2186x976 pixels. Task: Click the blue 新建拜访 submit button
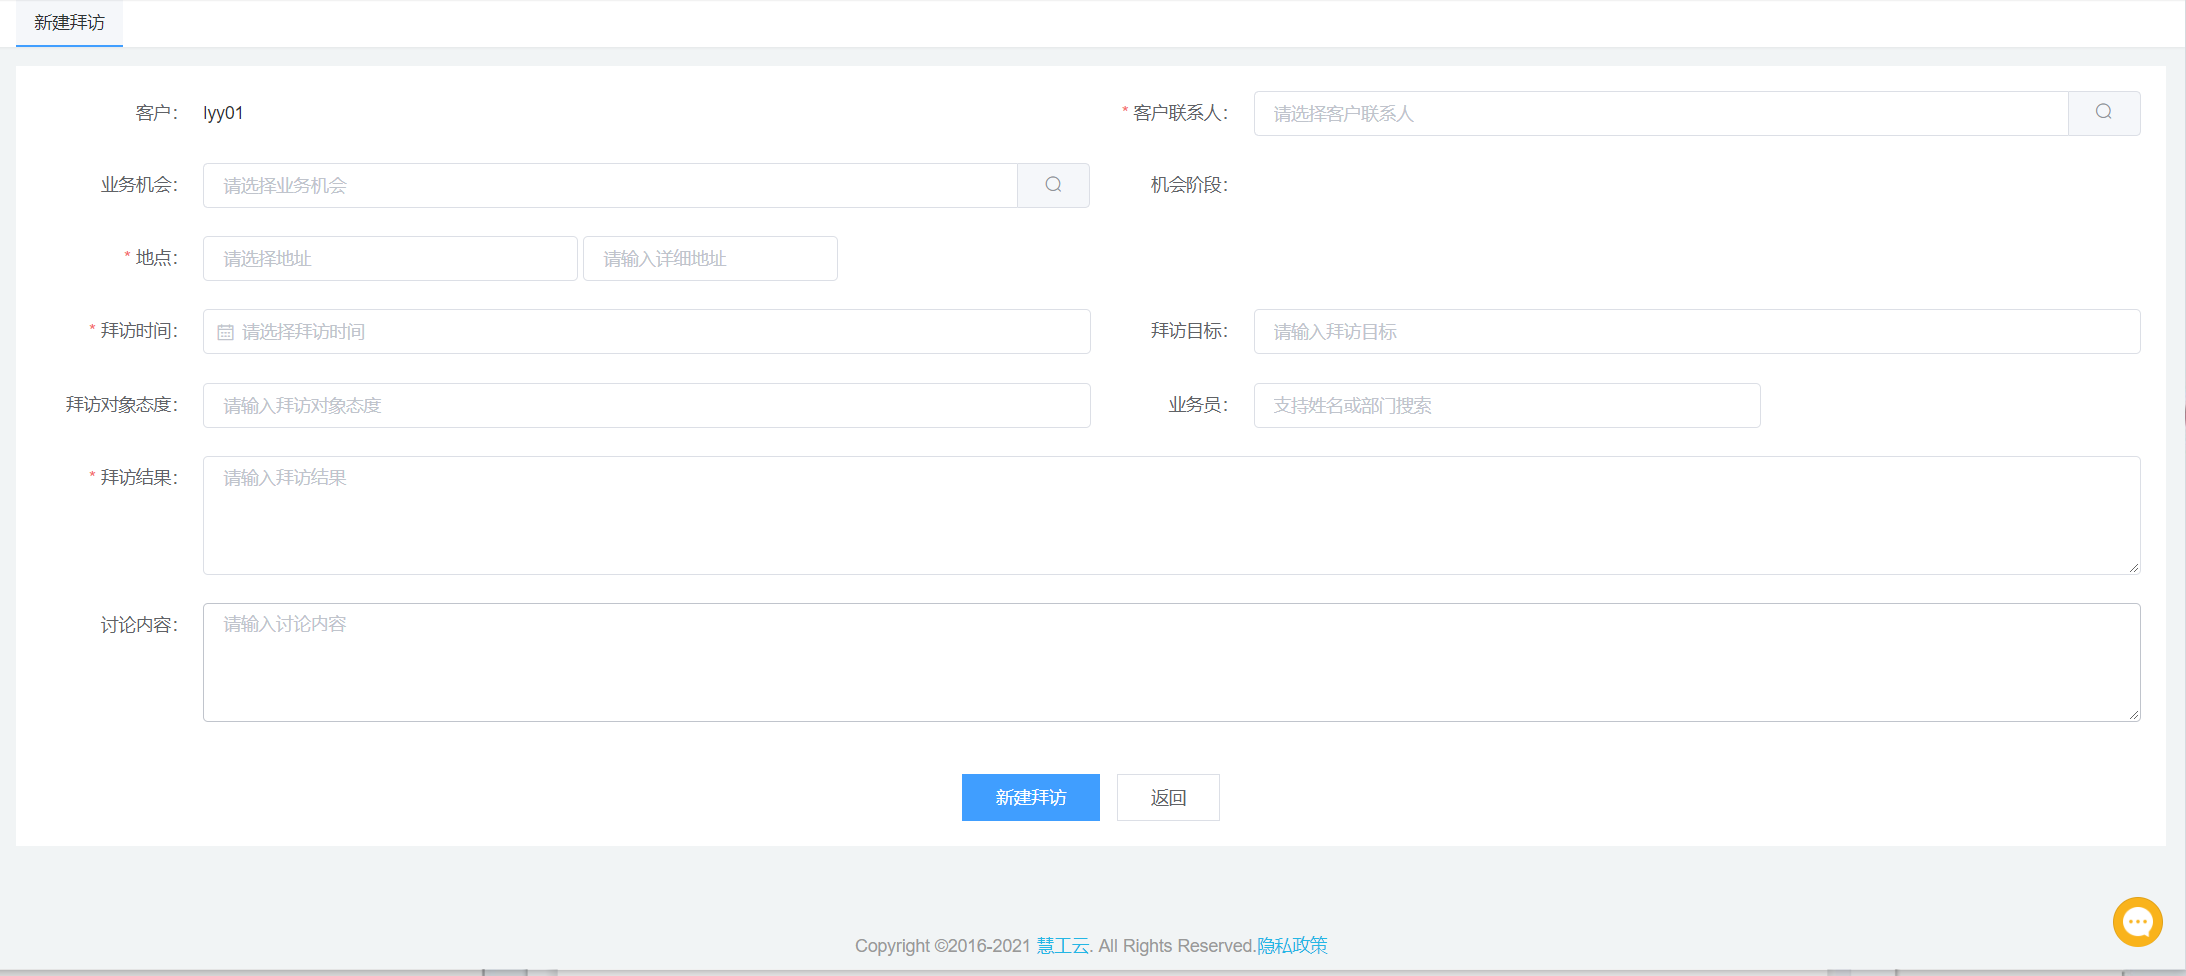pos(1030,797)
